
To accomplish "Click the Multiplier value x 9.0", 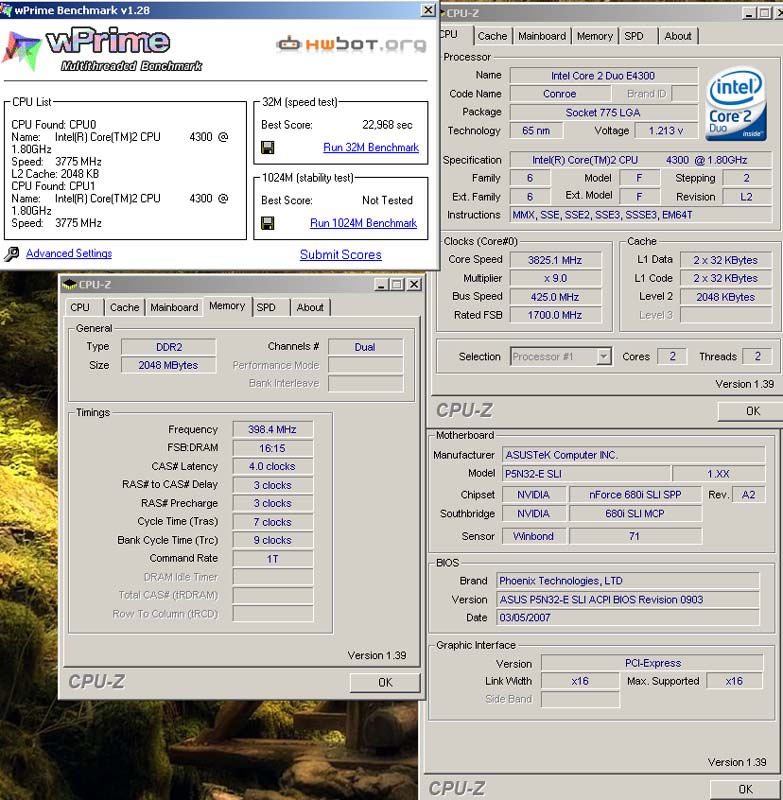I will 555,279.
